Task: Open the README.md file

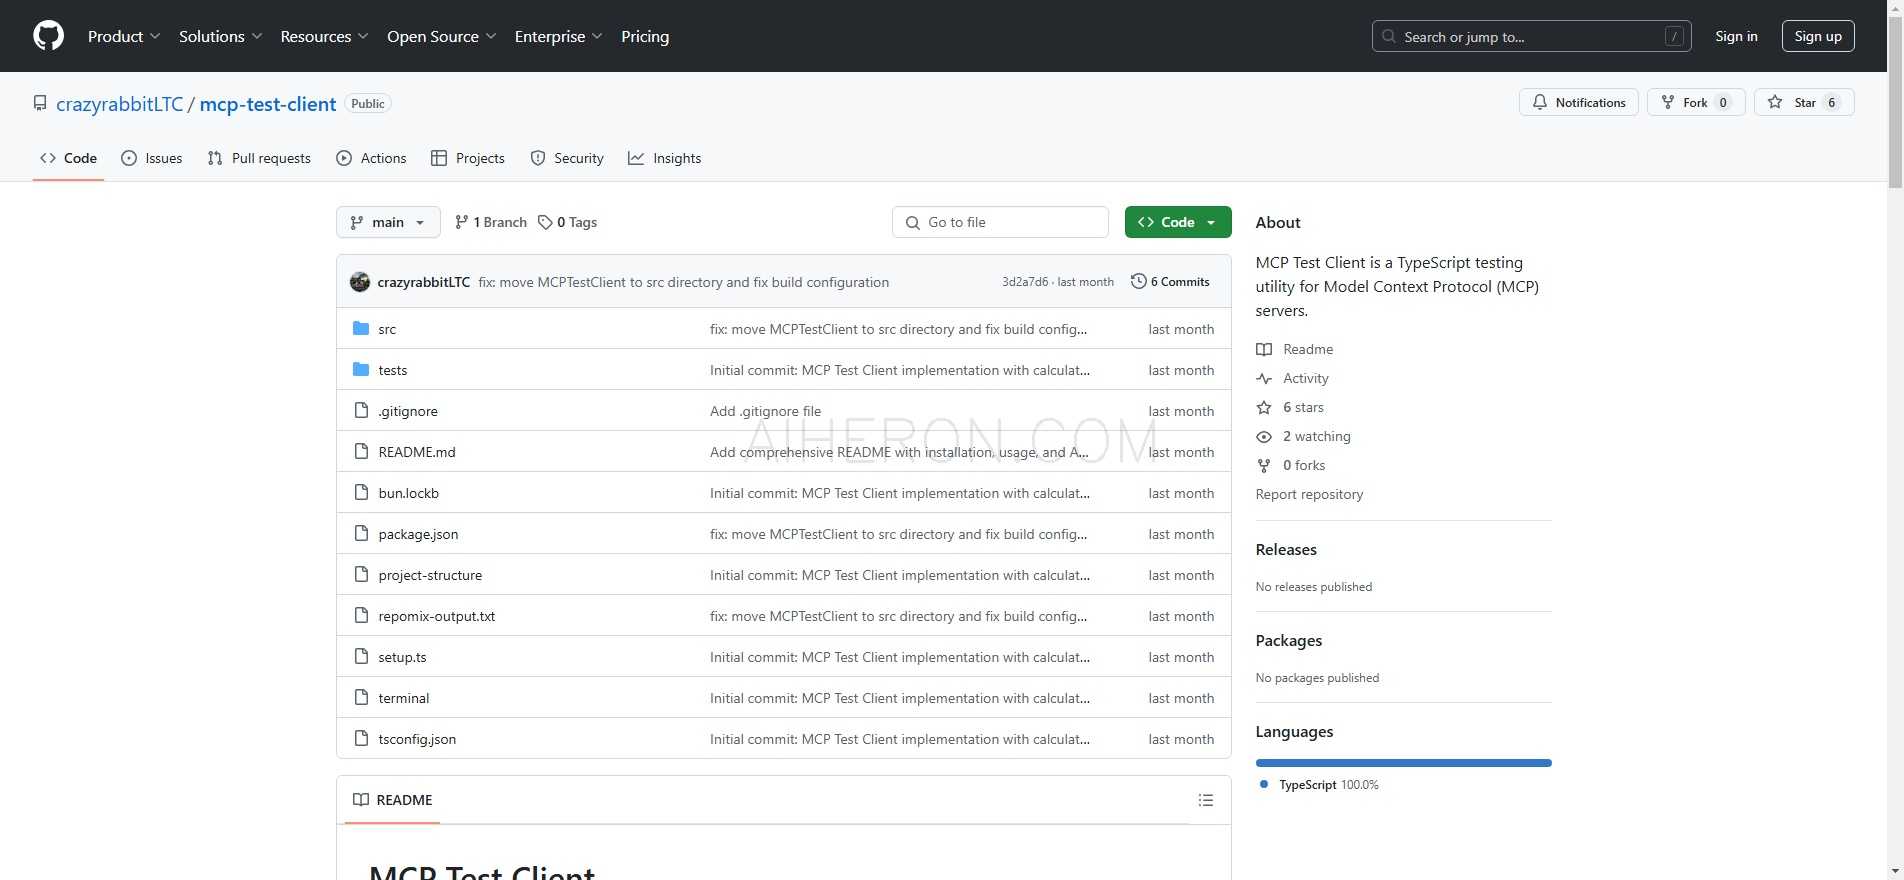Action: [x=417, y=452]
